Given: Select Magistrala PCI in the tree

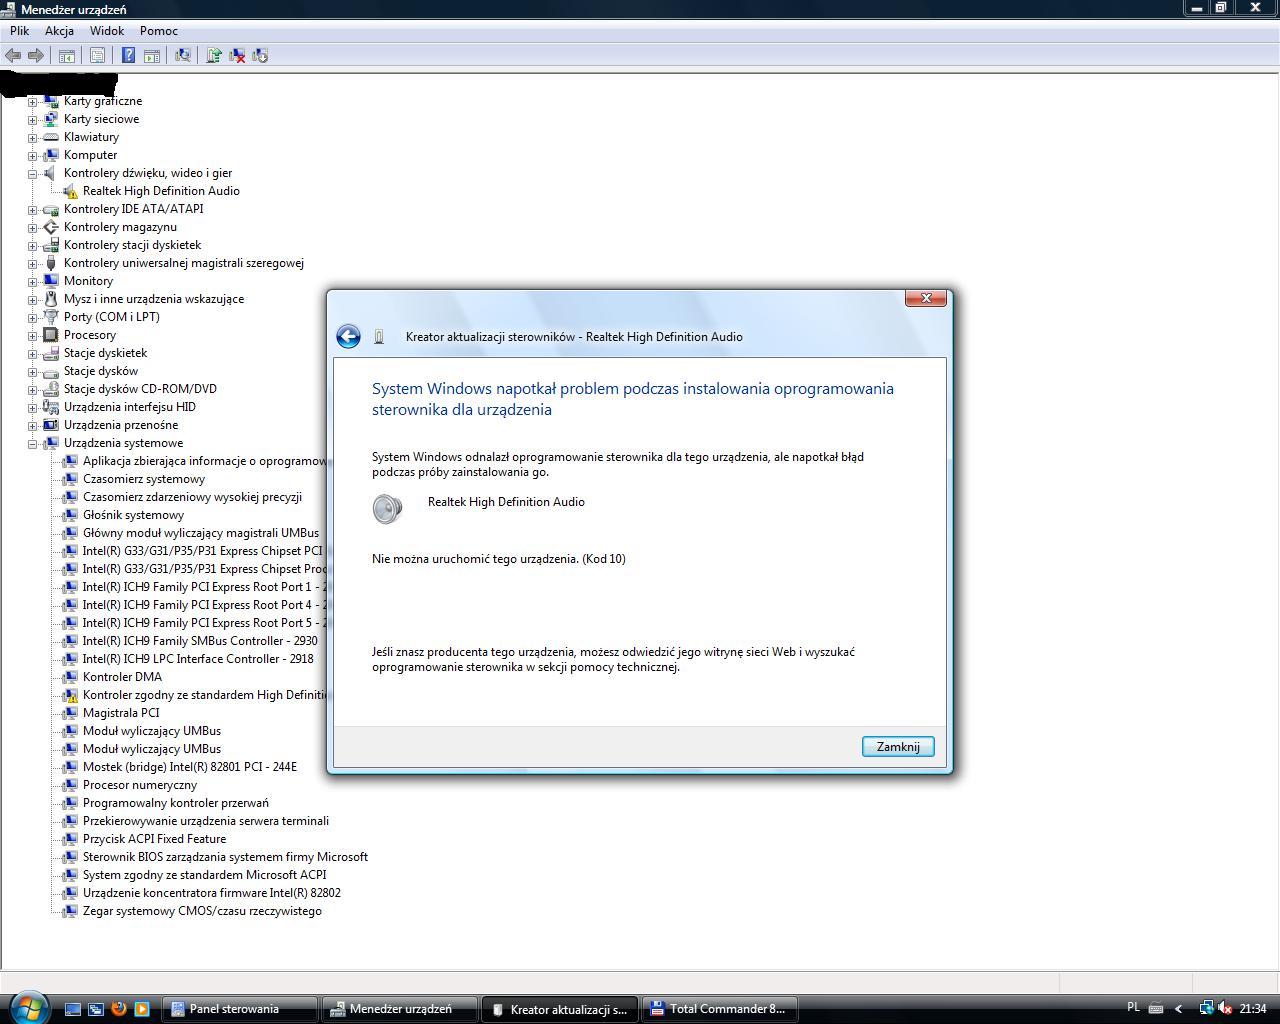Looking at the screenshot, I should point(121,713).
